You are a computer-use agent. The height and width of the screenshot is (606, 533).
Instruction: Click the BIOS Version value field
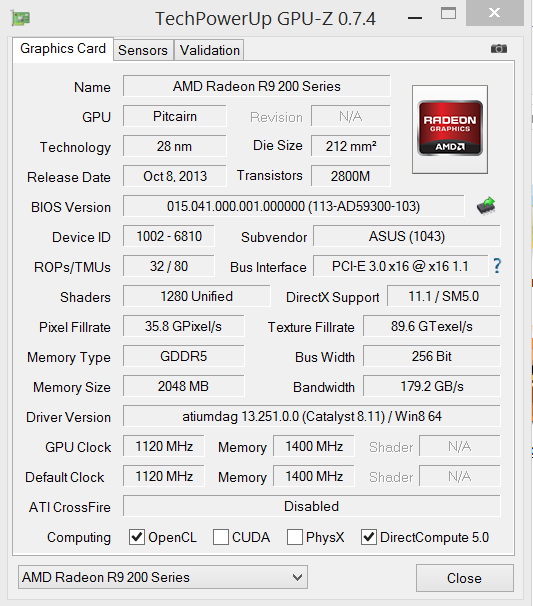coord(293,206)
